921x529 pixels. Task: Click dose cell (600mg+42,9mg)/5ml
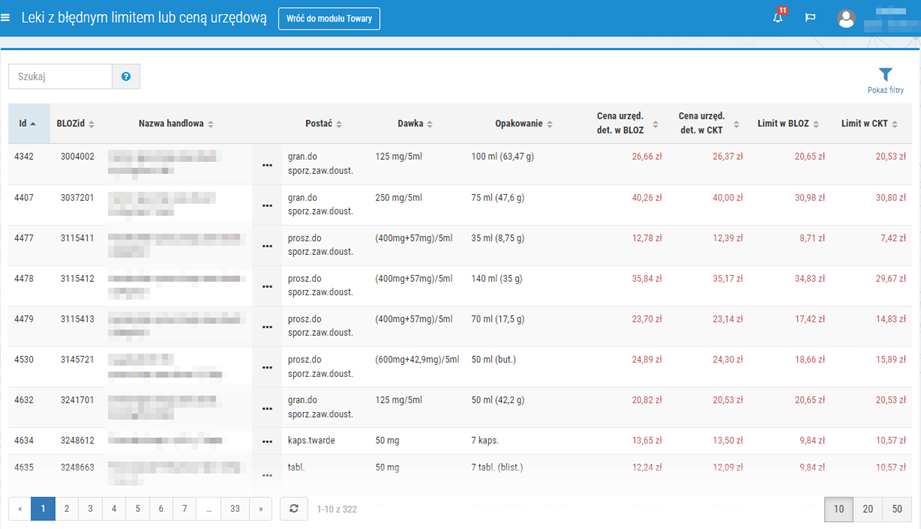coord(417,359)
